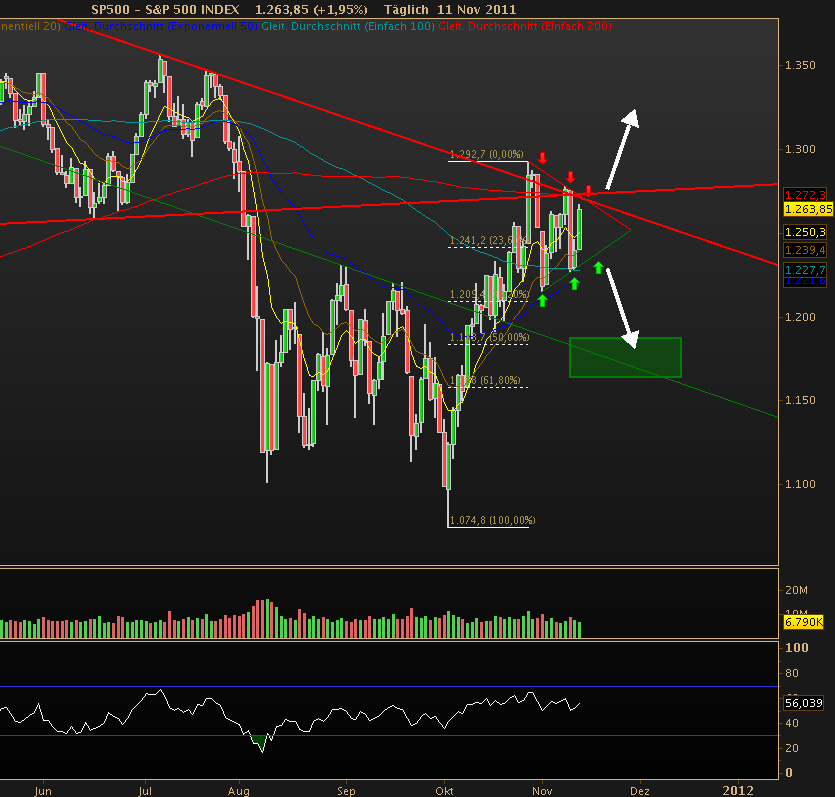The width and height of the screenshot is (835, 797).
Task: Click the 11 Nov 2011 date label
Action: tap(477, 10)
